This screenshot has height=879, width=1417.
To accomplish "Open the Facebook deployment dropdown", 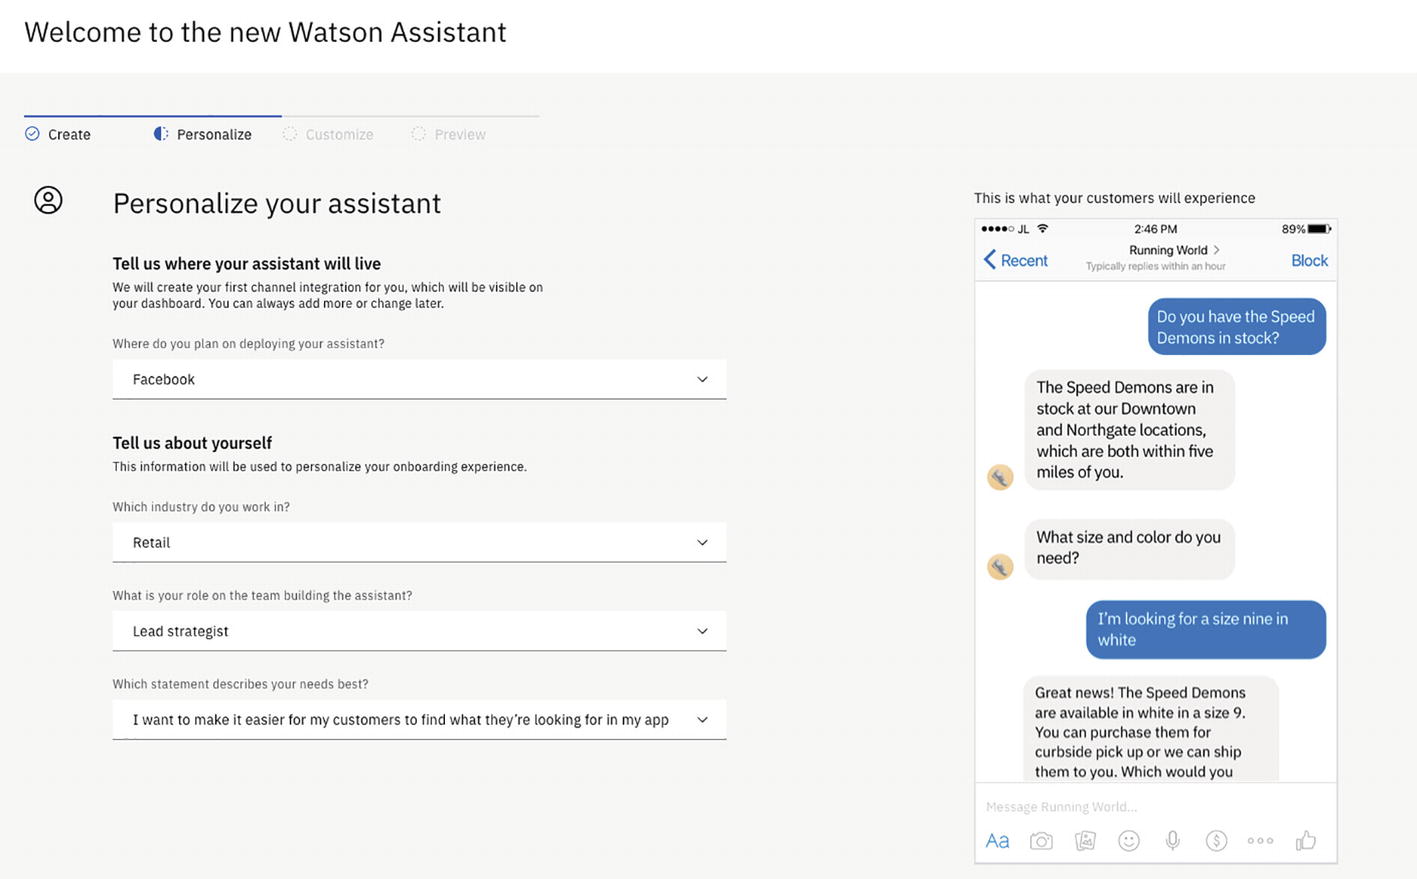I will [419, 380].
